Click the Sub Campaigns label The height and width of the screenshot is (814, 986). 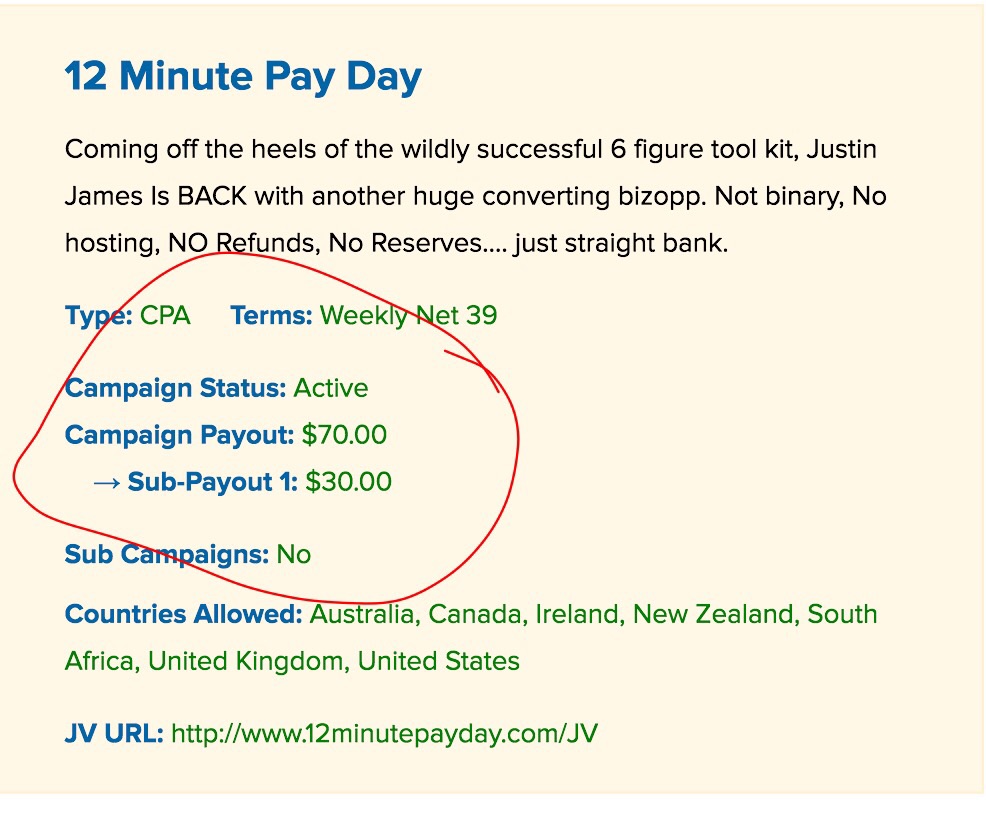(x=167, y=555)
